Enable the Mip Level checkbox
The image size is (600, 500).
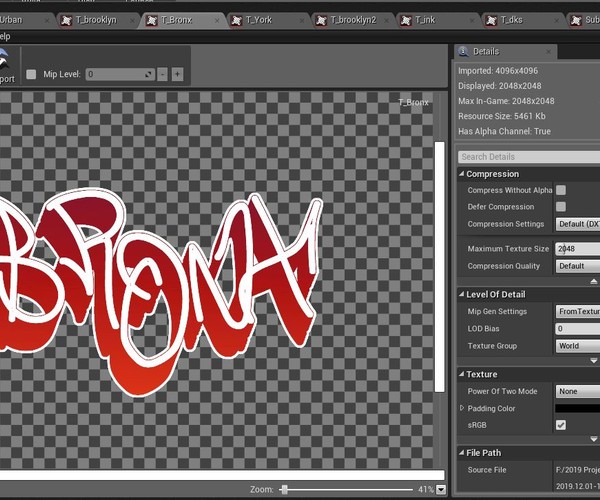coord(31,74)
